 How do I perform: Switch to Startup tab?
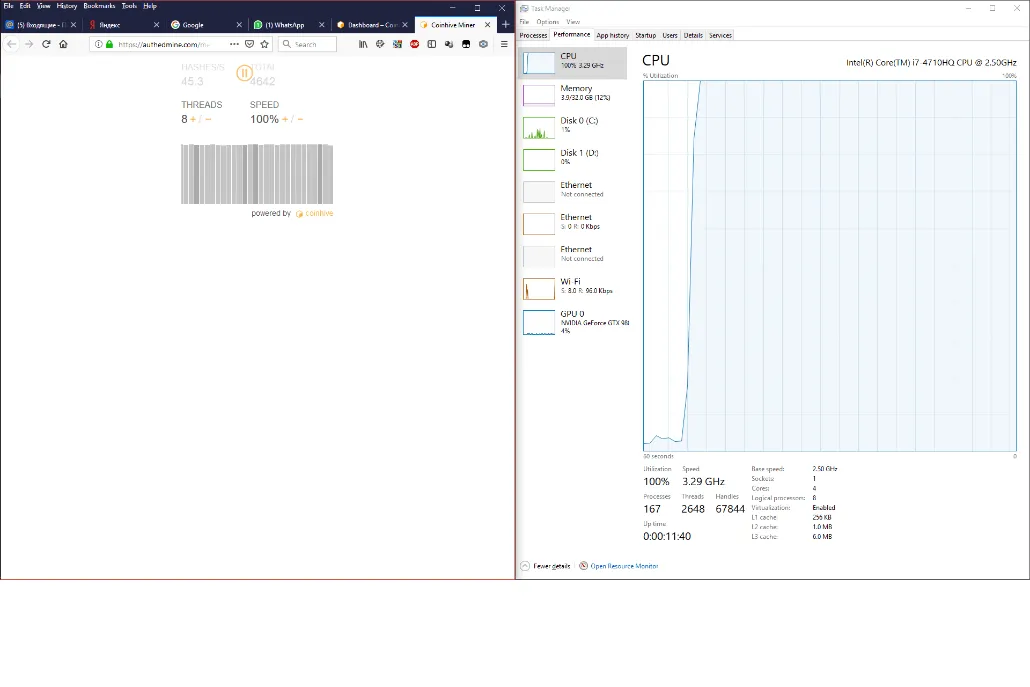[x=646, y=35]
